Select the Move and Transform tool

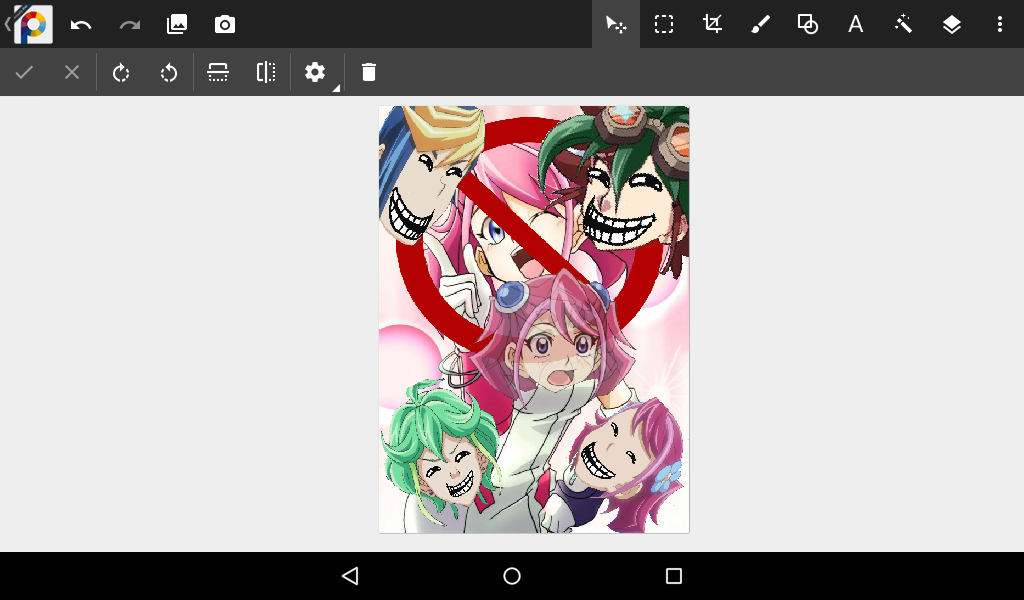pos(616,25)
